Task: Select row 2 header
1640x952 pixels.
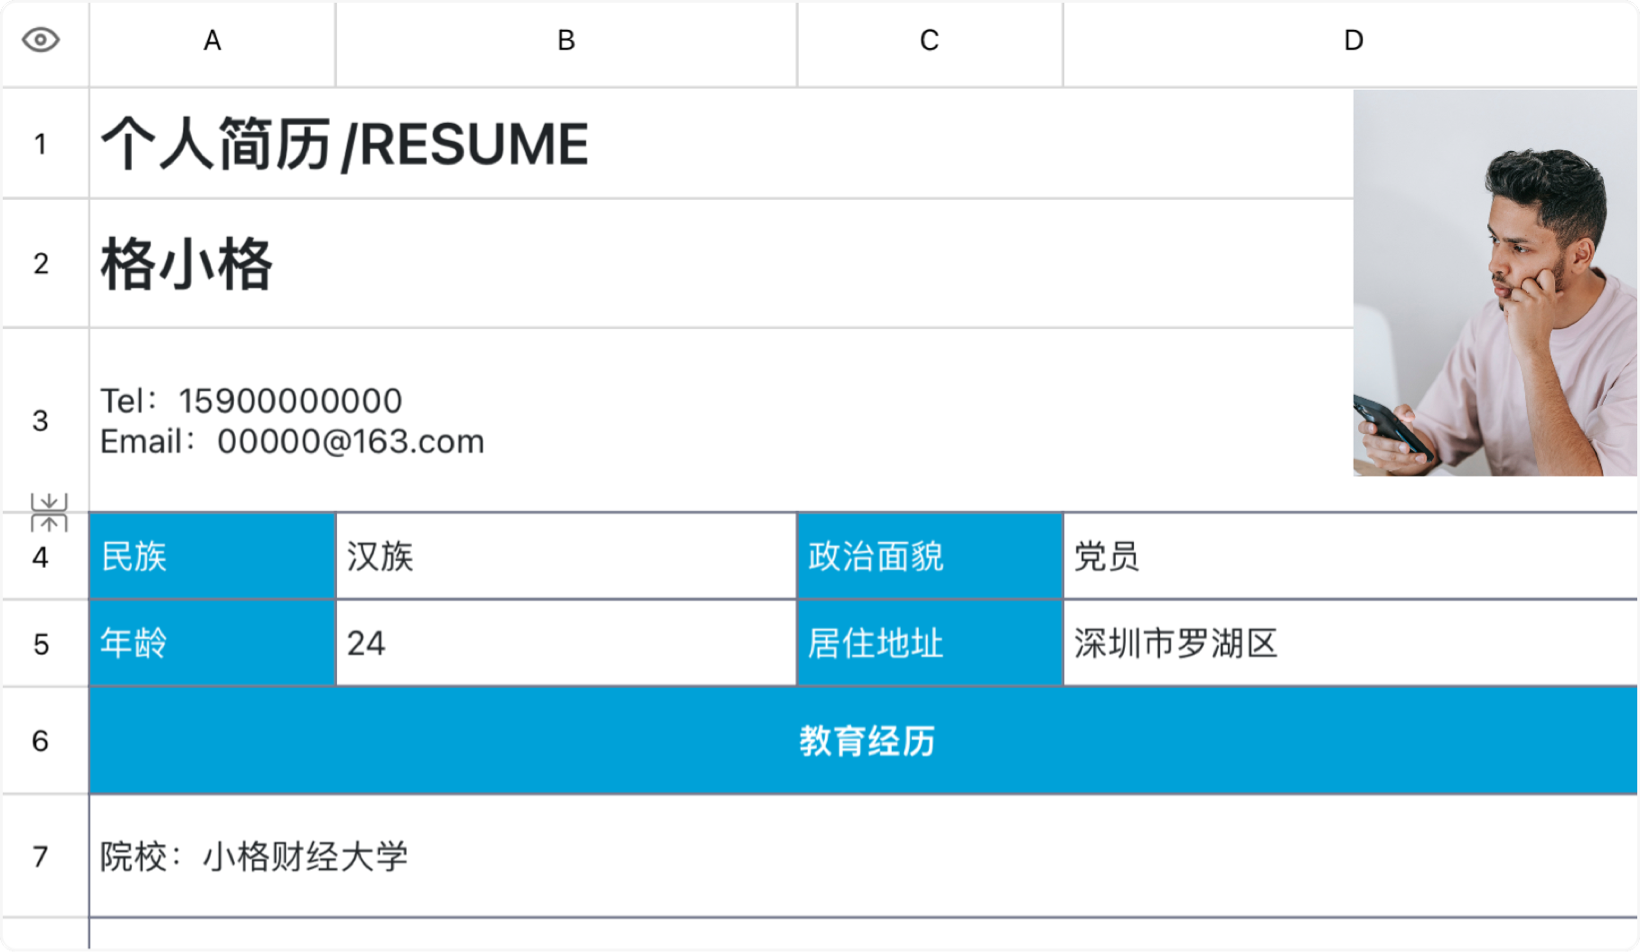Action: click(44, 264)
